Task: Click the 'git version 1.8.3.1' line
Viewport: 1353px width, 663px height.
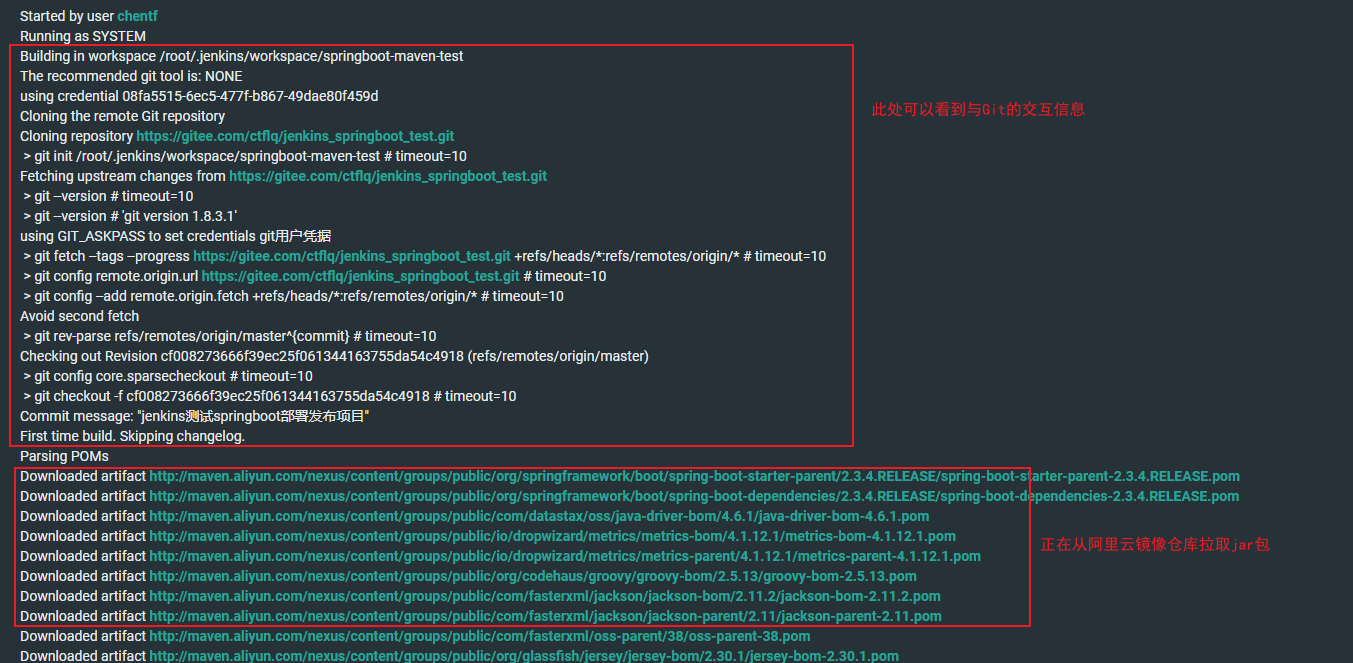Action: 130,216
